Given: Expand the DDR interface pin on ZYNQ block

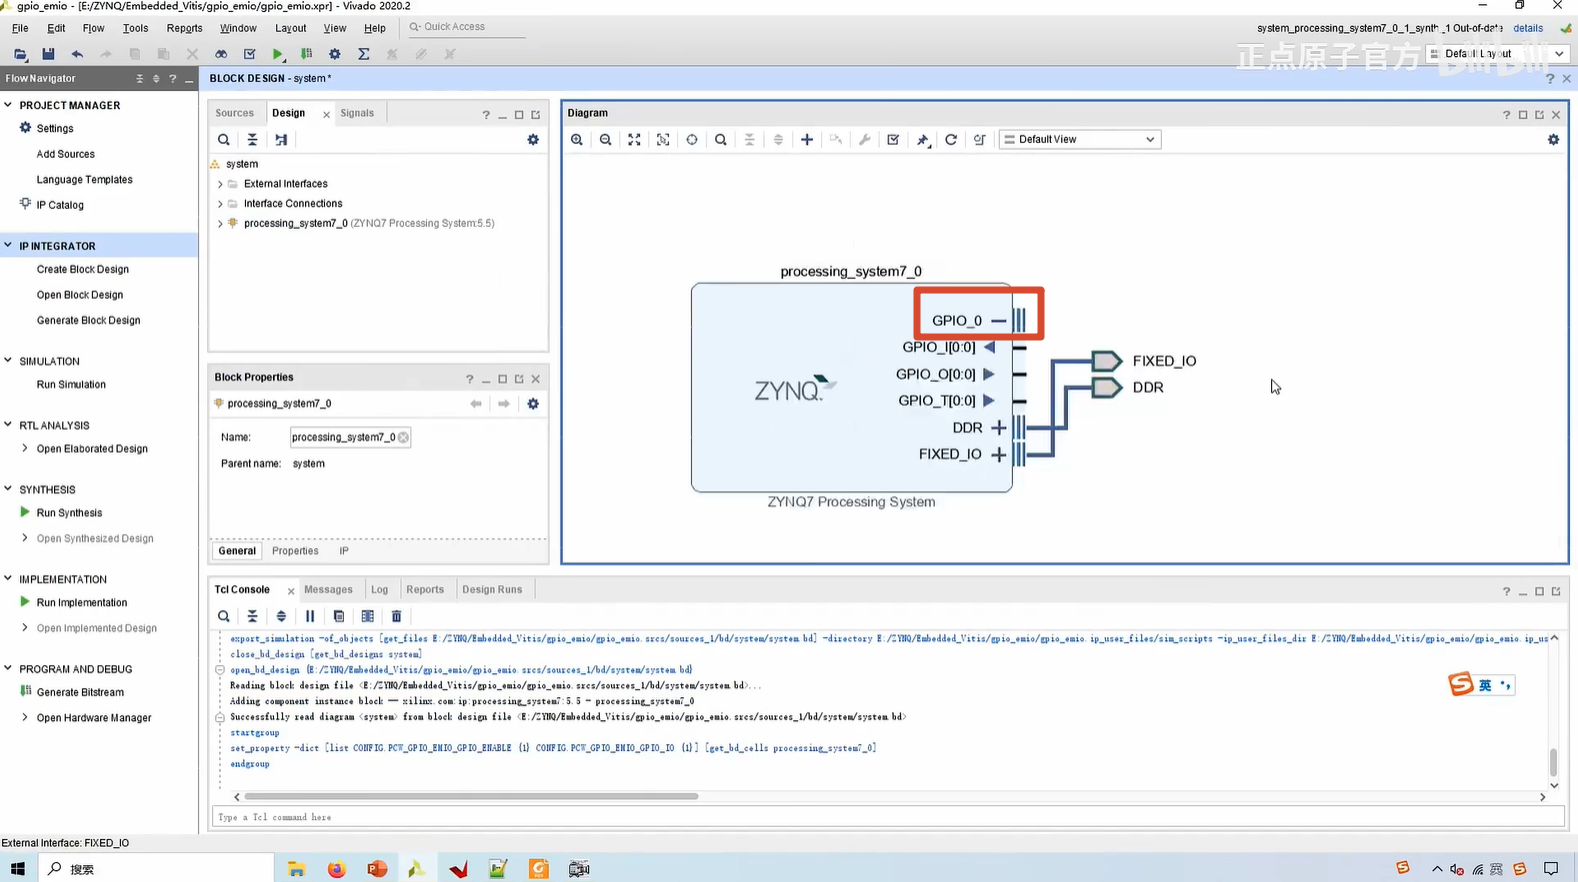Looking at the screenshot, I should pyautogui.click(x=998, y=428).
